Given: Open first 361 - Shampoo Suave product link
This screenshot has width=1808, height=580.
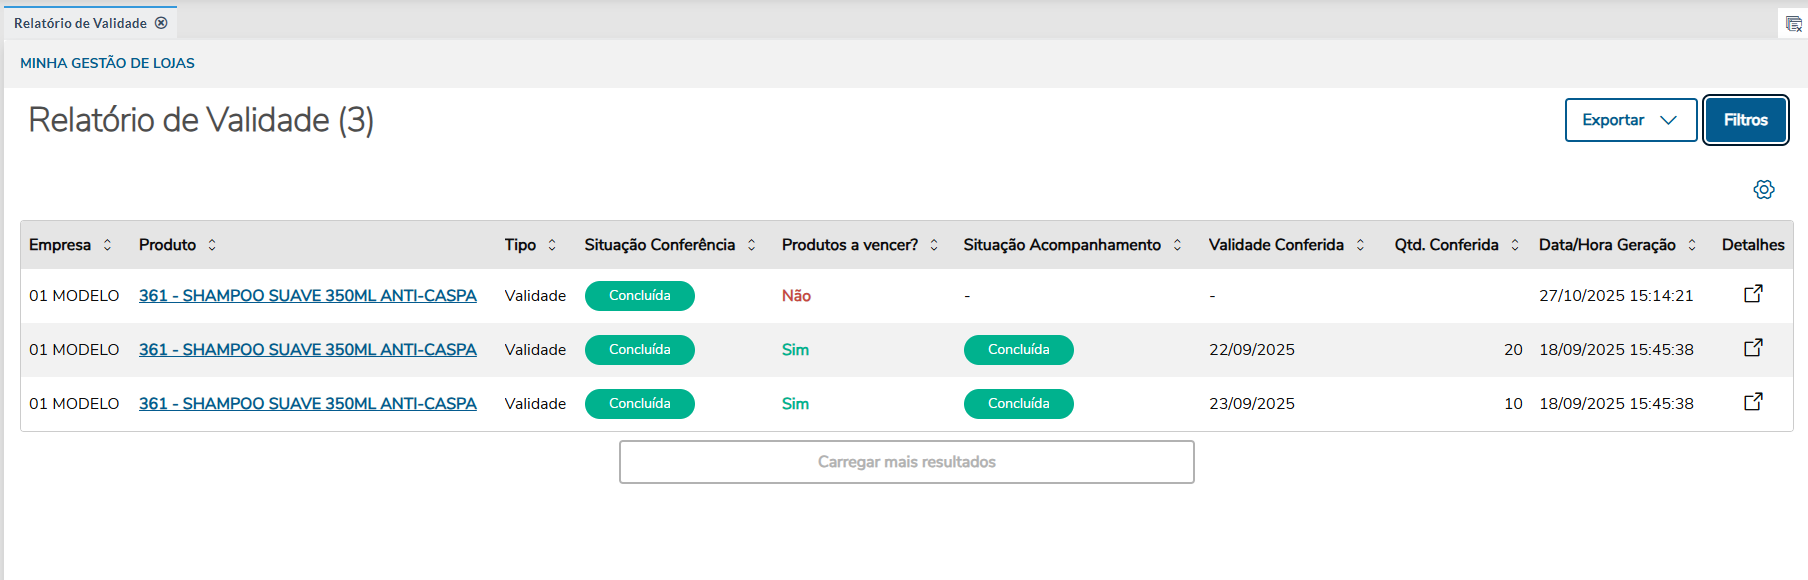Looking at the screenshot, I should pos(307,296).
